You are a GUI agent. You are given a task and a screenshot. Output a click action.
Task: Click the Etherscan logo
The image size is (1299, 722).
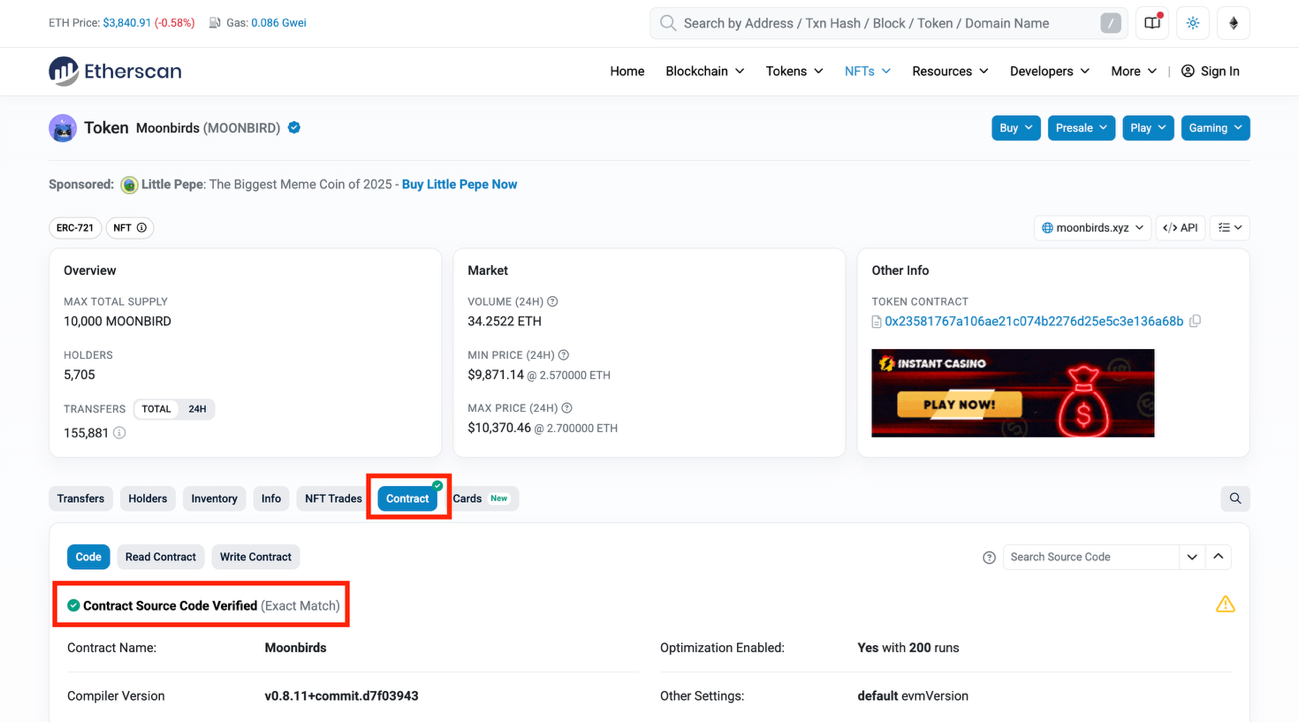[x=115, y=71]
